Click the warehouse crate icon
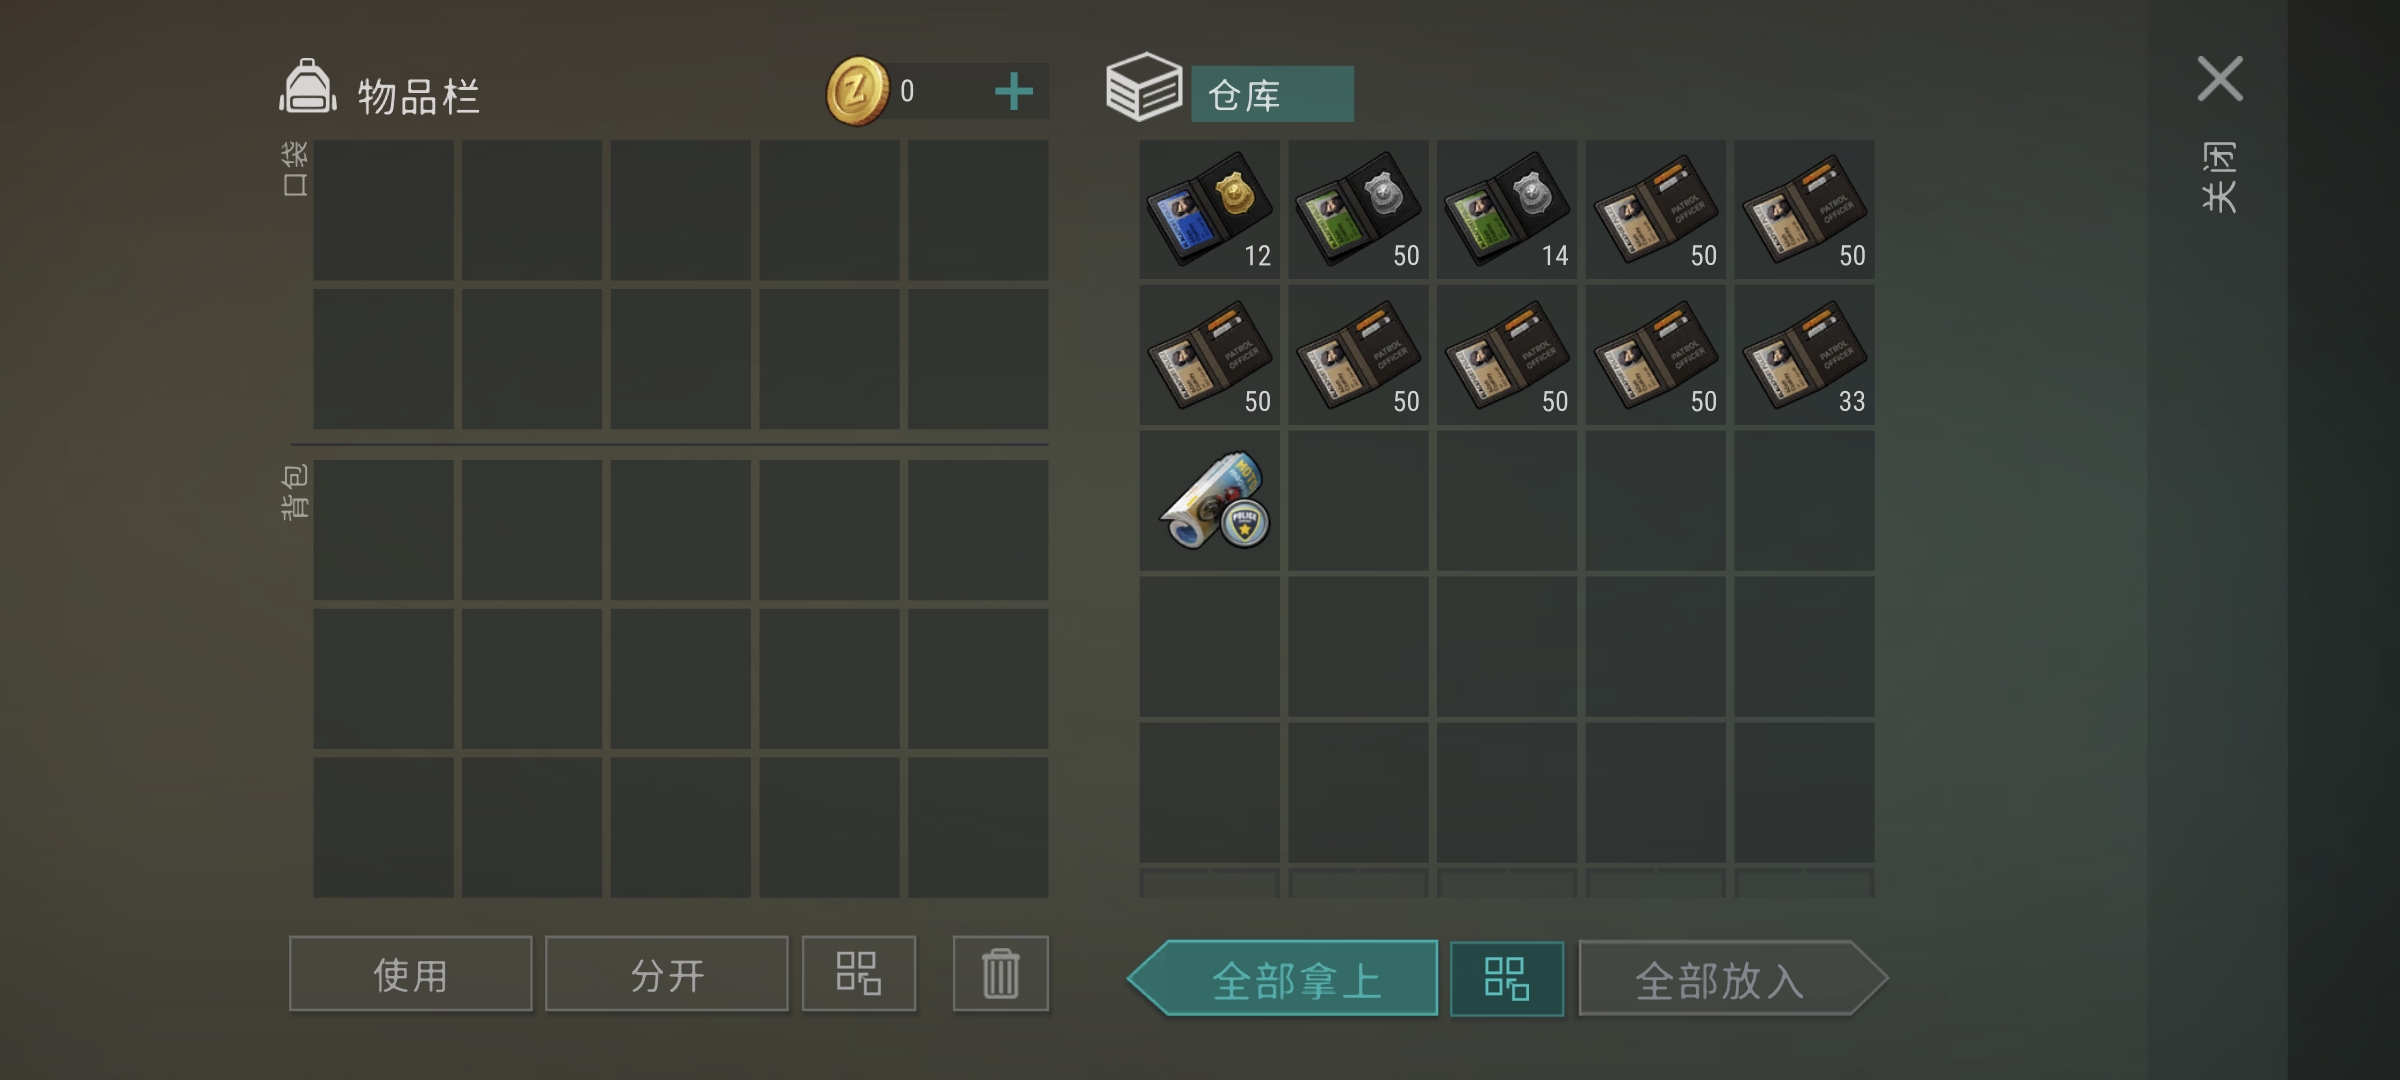The image size is (2400, 1080). pyautogui.click(x=1144, y=87)
